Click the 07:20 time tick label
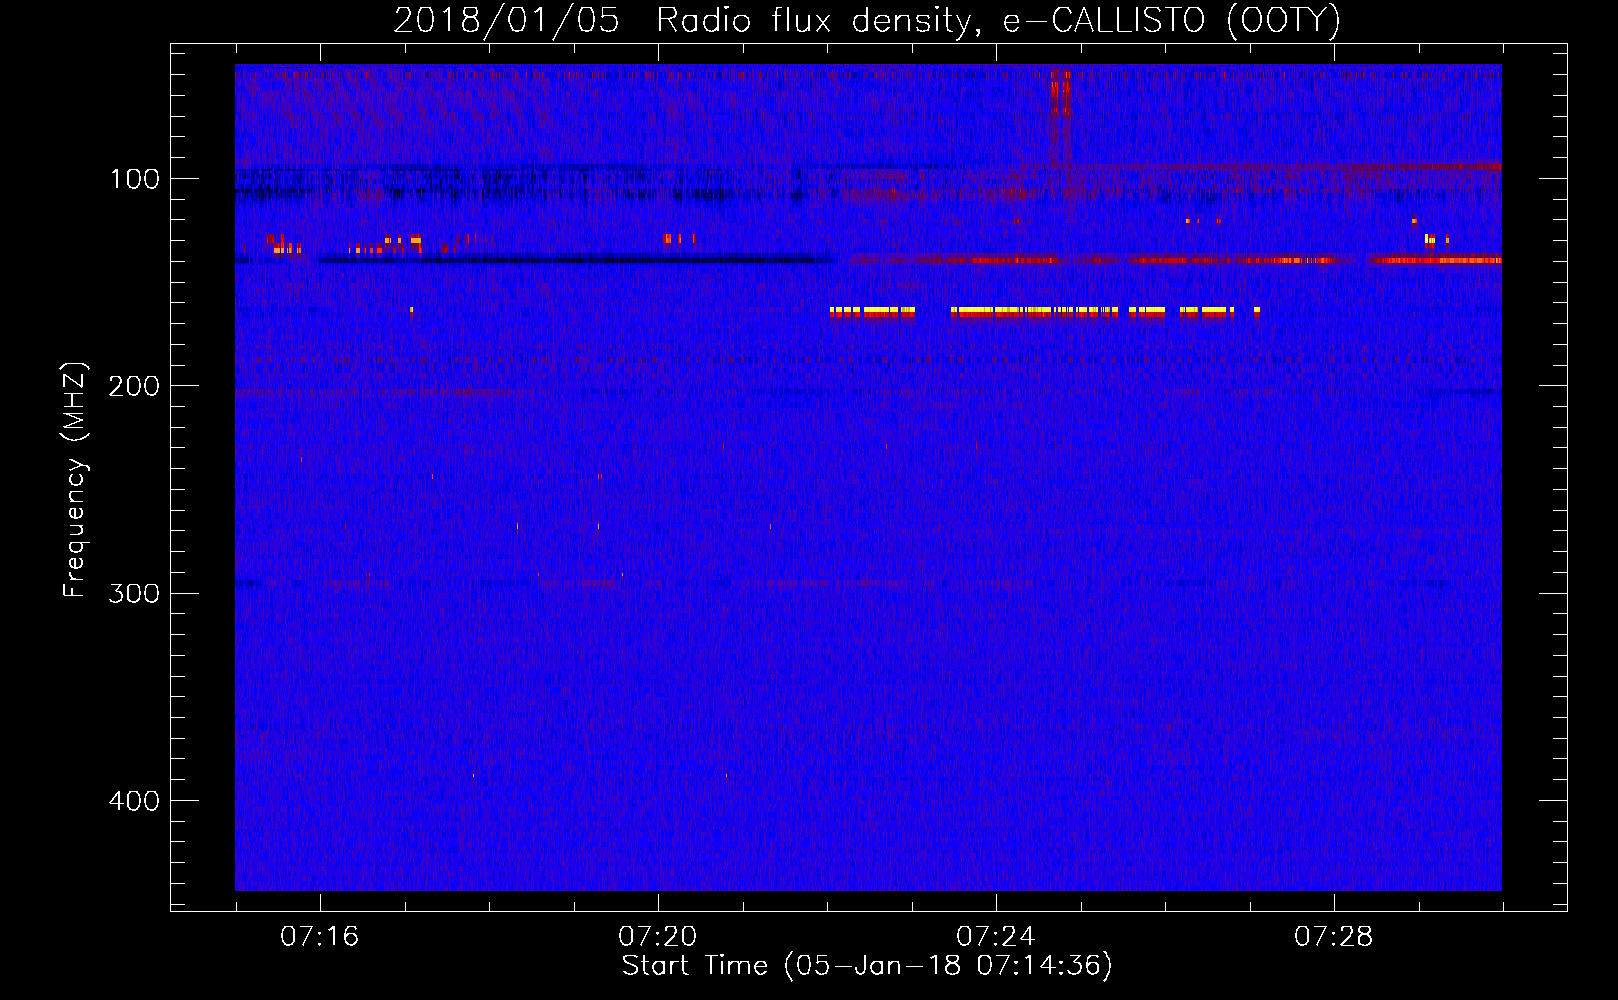Screen dimensions: 1618x1000 tap(658, 937)
